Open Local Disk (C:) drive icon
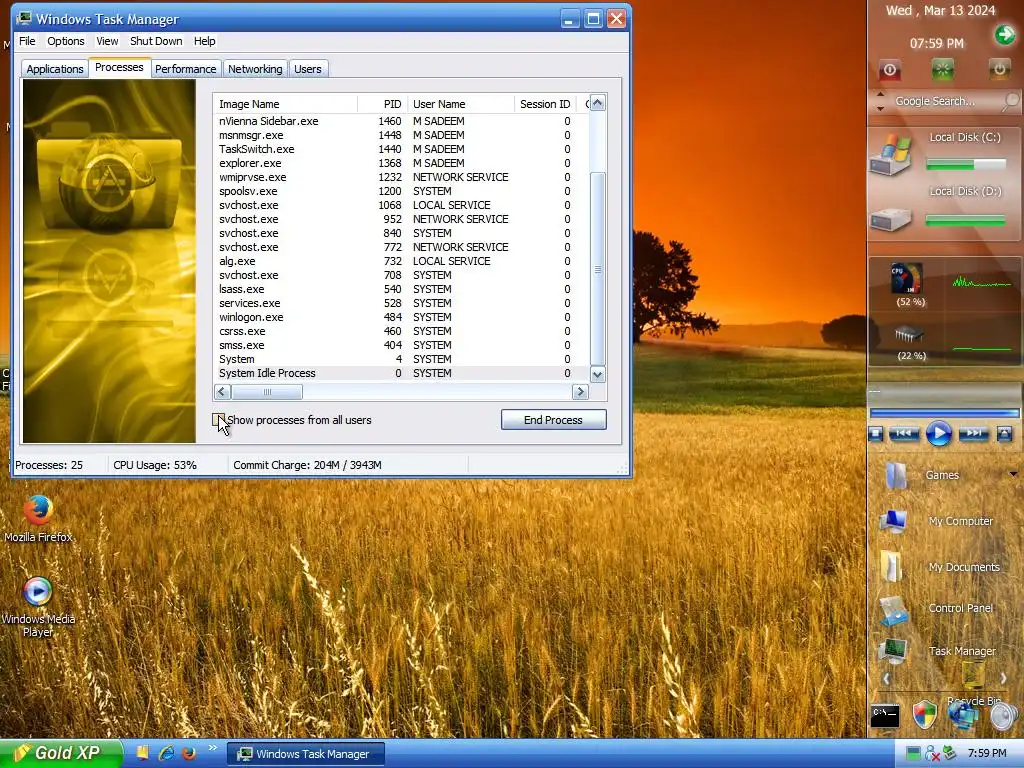This screenshot has height=768, width=1024. click(891, 155)
